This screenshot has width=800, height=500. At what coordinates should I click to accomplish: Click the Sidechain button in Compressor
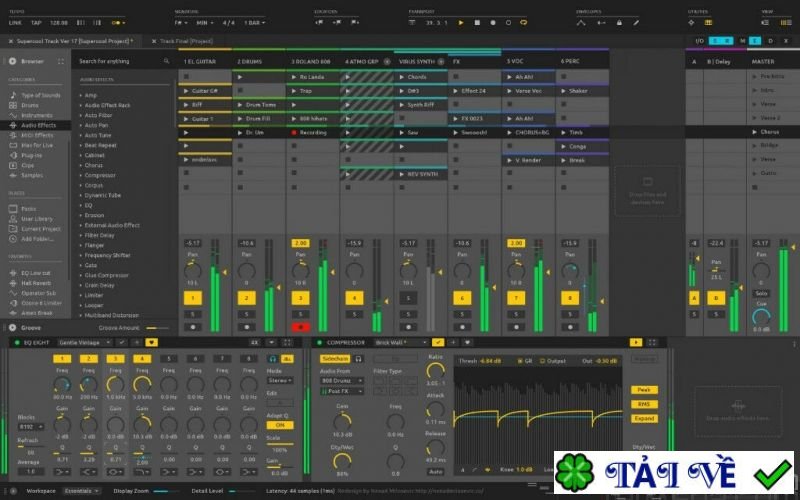click(x=334, y=358)
